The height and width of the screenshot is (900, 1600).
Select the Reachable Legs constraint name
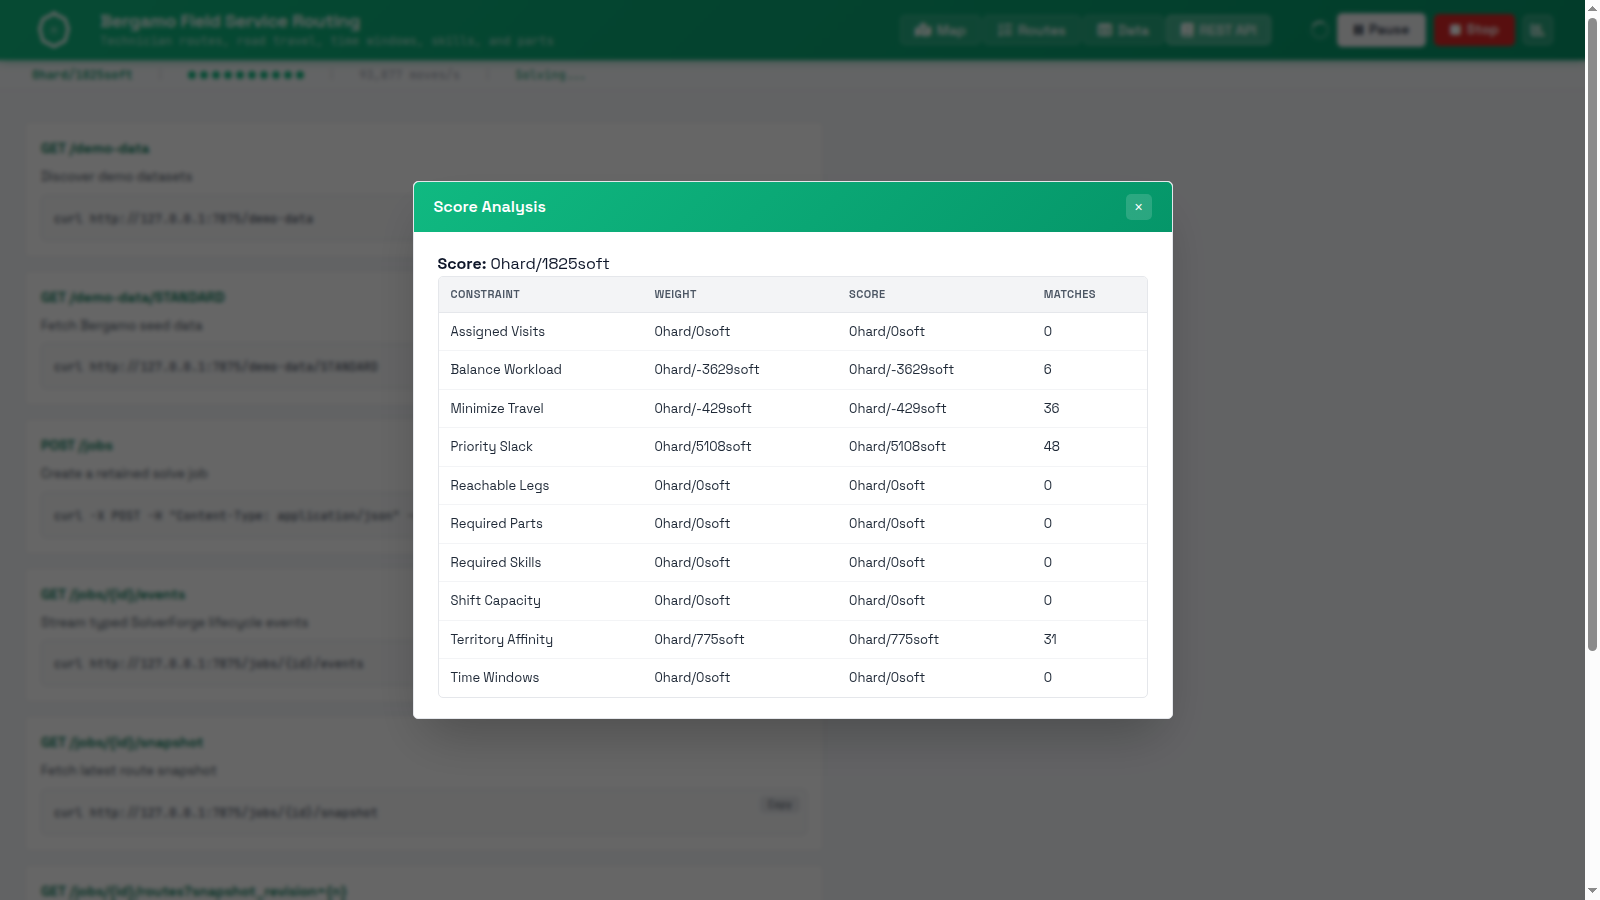click(499, 485)
